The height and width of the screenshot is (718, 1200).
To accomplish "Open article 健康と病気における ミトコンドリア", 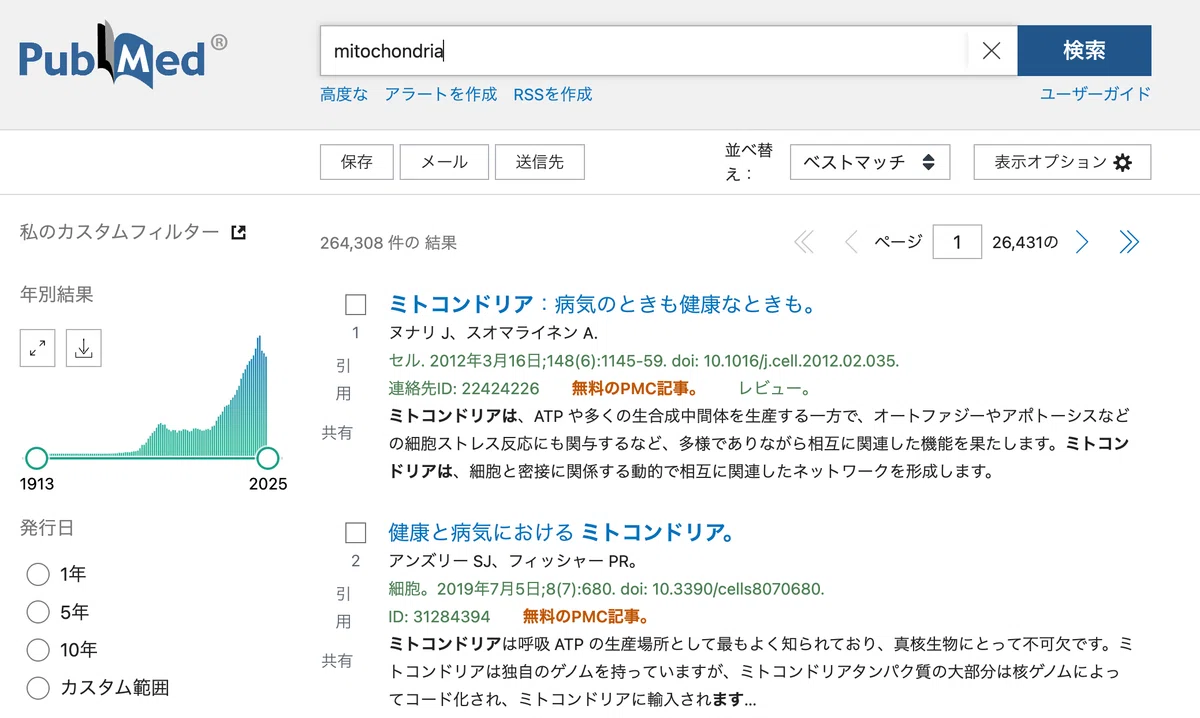I will pyautogui.click(x=562, y=532).
